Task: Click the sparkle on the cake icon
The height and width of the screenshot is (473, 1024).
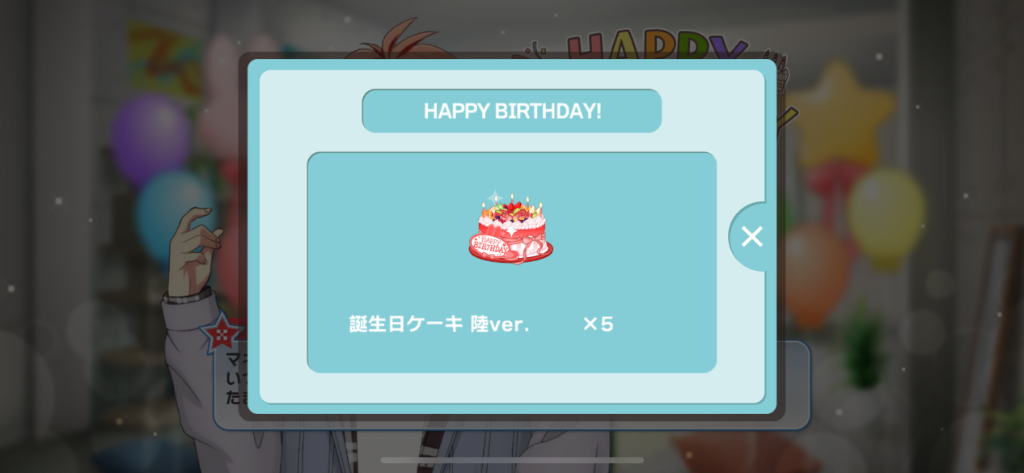Action: point(496,199)
